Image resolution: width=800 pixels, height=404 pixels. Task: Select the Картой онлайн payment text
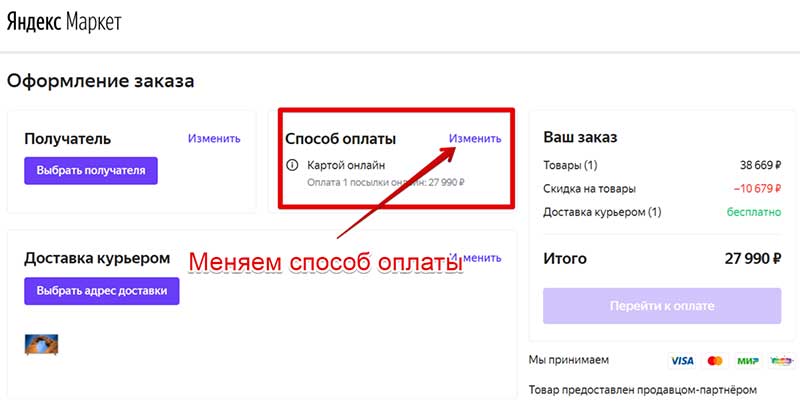346,165
